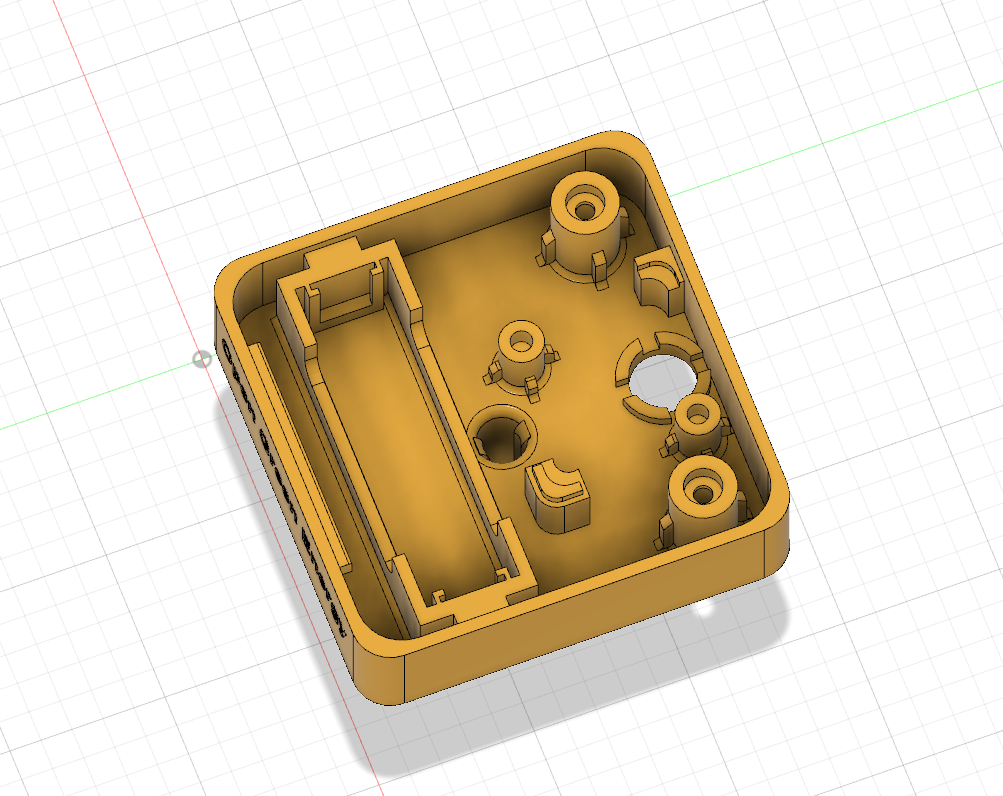Pick the tall screw boss in lower corner

coord(702,501)
